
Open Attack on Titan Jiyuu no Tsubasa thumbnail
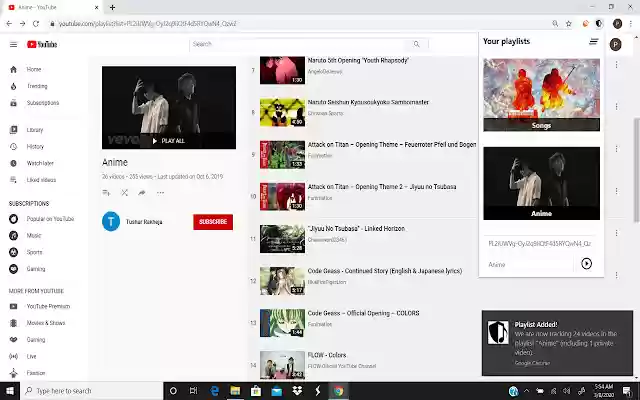(x=282, y=197)
